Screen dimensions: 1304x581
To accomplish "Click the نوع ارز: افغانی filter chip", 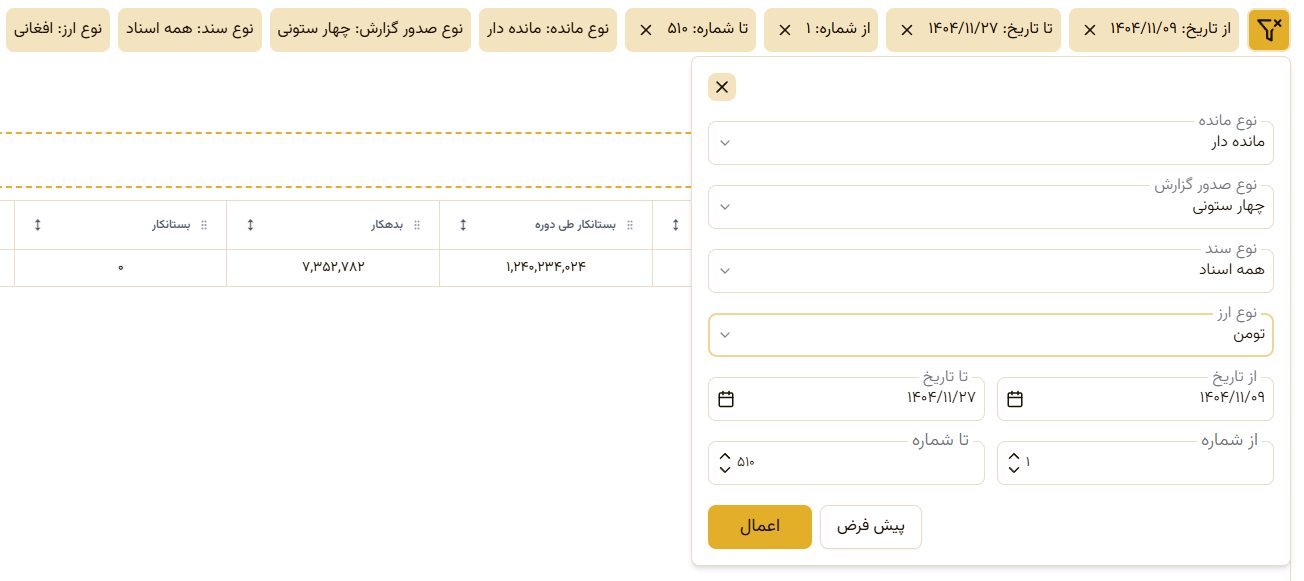I will (58, 30).
